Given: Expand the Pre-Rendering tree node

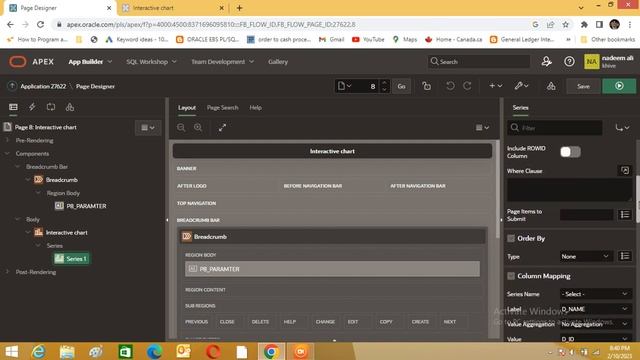Looking at the screenshot, I should pos(7,140).
